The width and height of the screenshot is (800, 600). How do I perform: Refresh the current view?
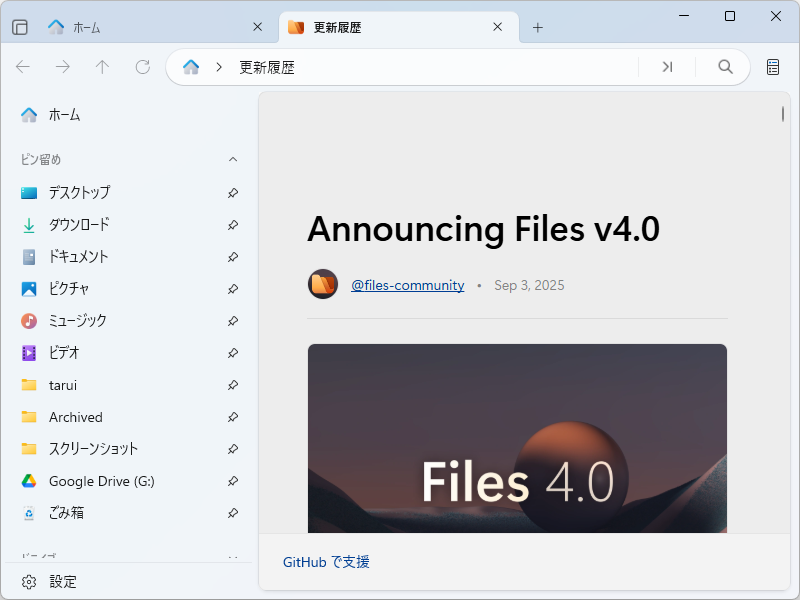pos(142,67)
